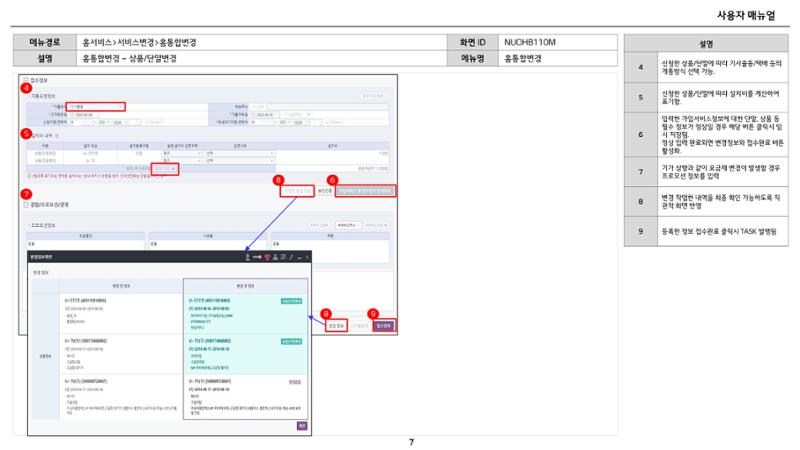Click the date field in the 개통요청정보 left column
This screenshot has height=450, width=800.
[x=84, y=115]
